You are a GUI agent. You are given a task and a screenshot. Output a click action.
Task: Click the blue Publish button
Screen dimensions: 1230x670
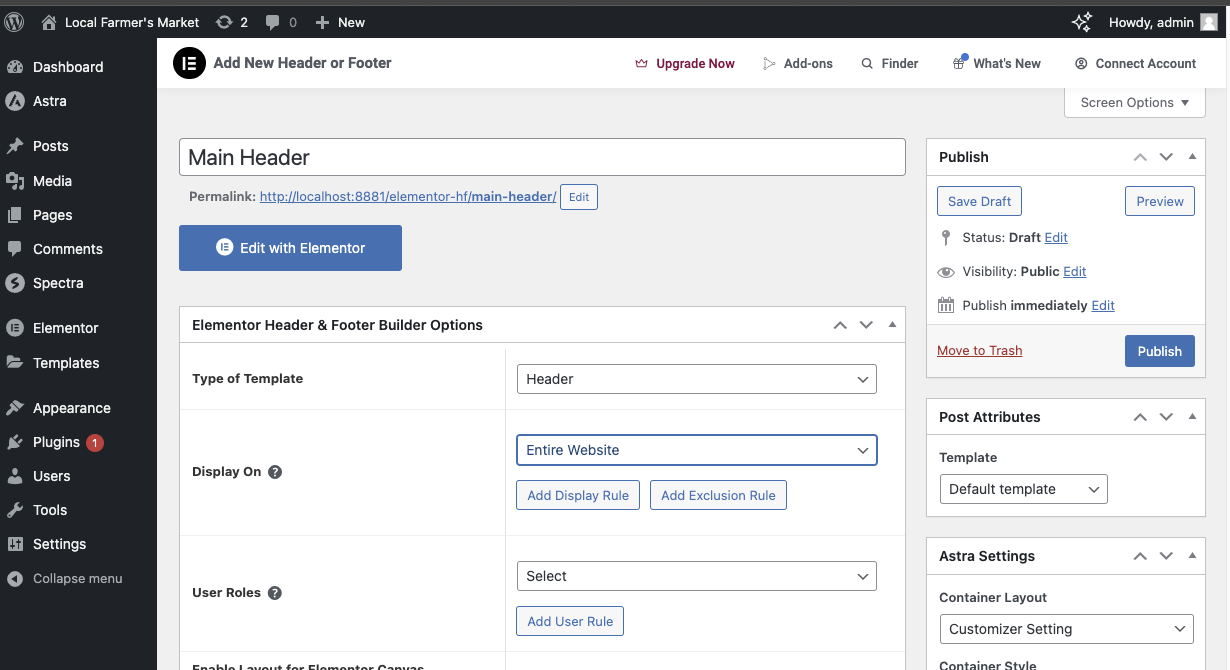coord(1160,351)
